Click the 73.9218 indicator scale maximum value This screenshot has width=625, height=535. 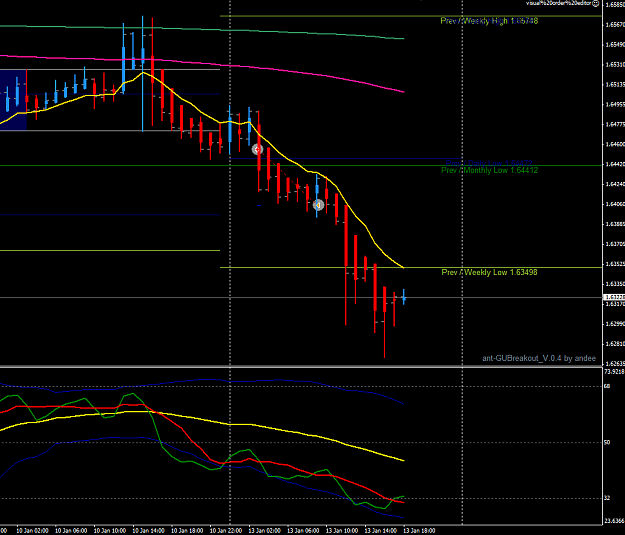[x=614, y=372]
